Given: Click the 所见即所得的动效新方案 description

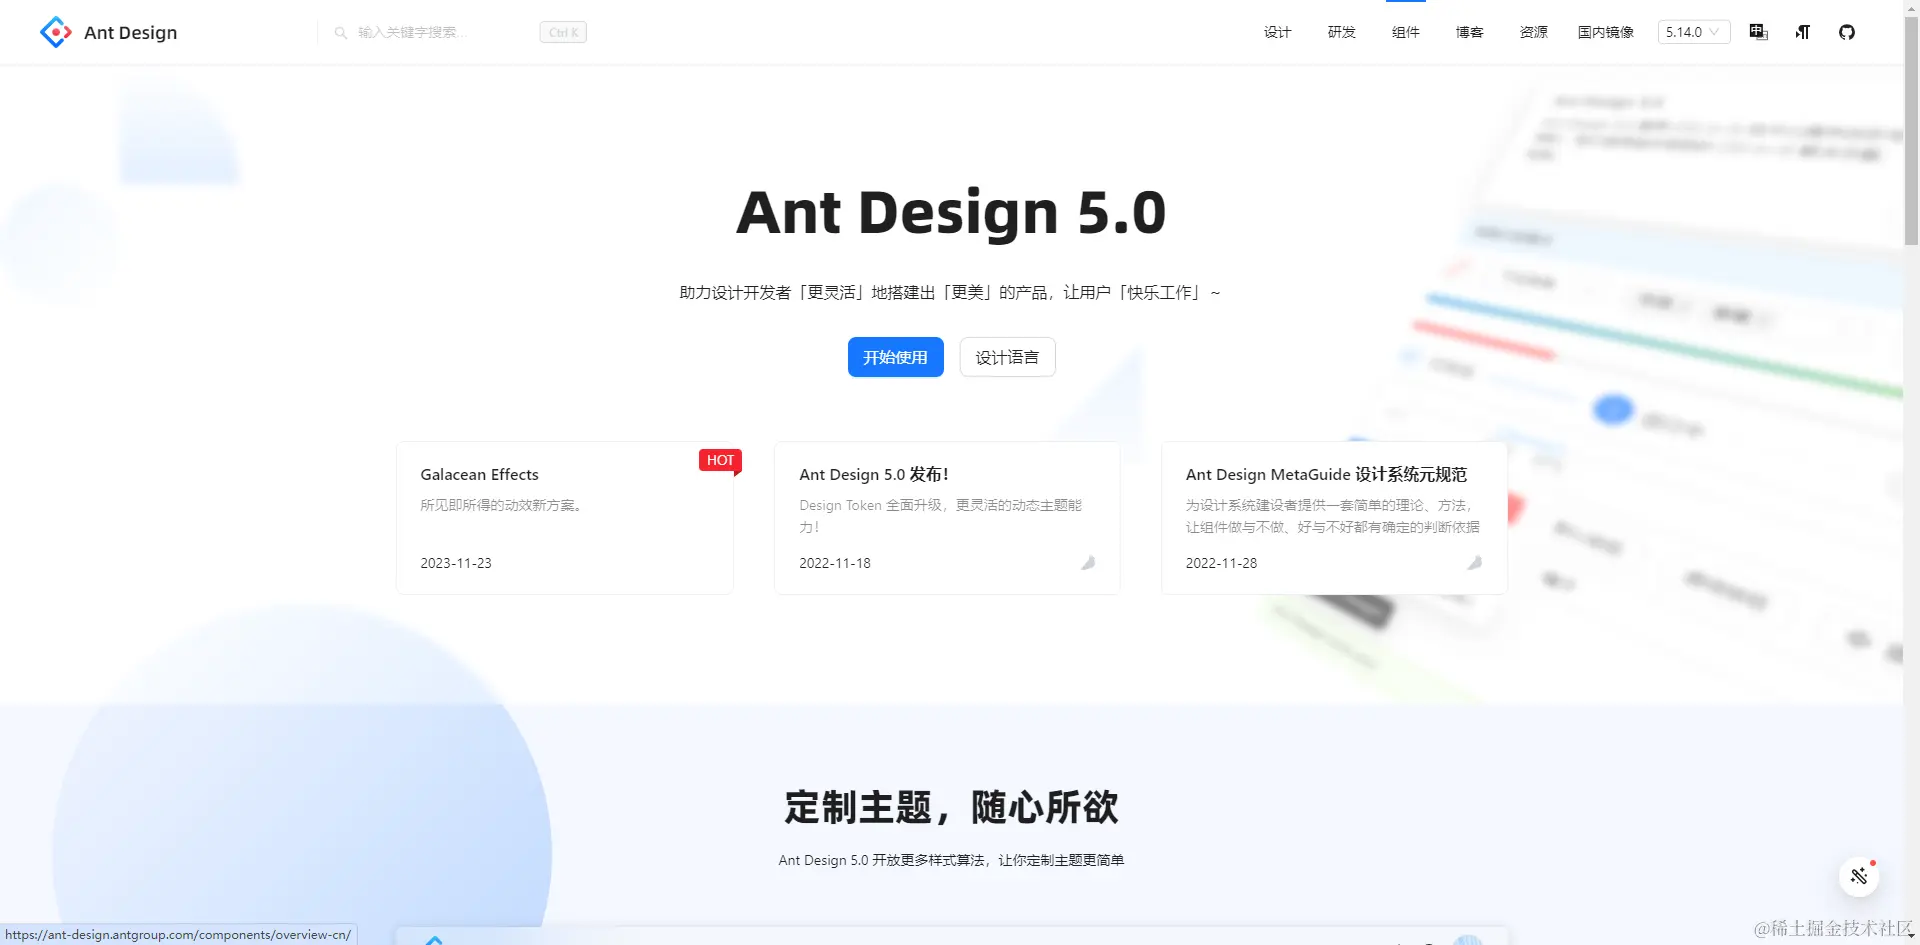Looking at the screenshot, I should 501,505.
